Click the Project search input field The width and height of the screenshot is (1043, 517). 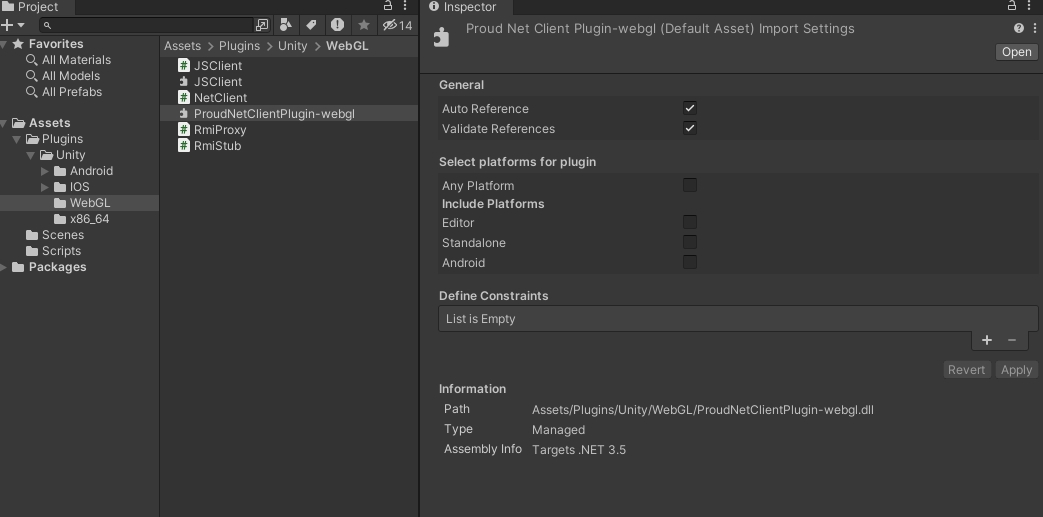coord(150,25)
